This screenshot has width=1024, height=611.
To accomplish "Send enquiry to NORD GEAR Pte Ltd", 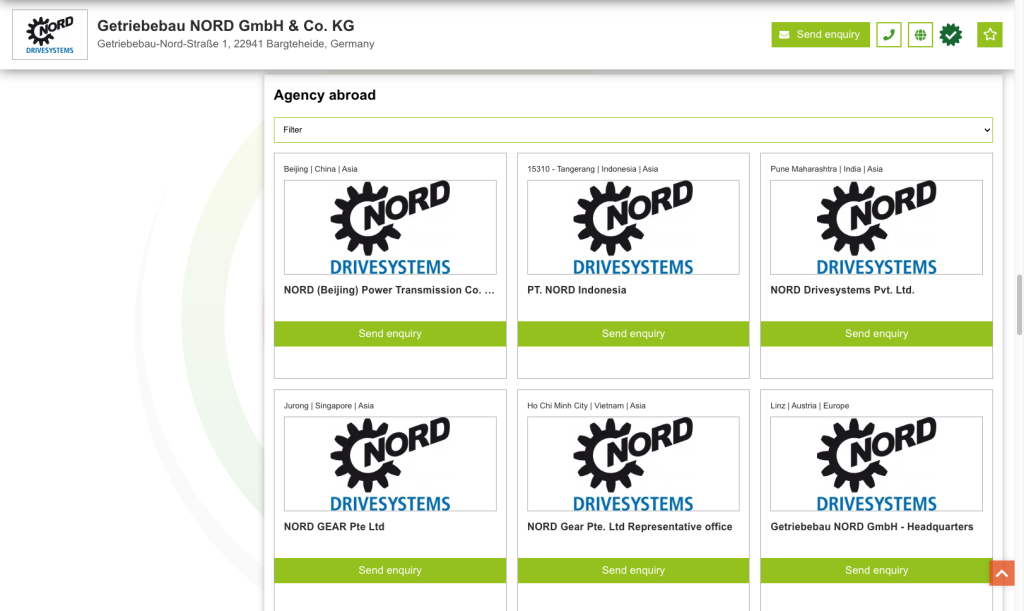I will point(390,570).
